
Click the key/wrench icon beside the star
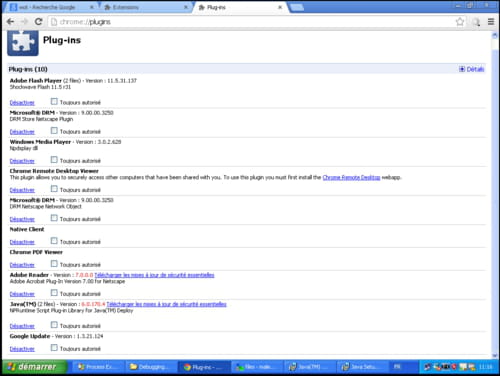[x=476, y=22]
